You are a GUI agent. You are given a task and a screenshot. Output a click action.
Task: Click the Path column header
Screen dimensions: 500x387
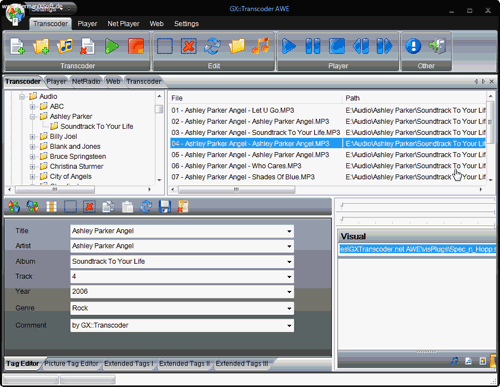click(x=415, y=98)
